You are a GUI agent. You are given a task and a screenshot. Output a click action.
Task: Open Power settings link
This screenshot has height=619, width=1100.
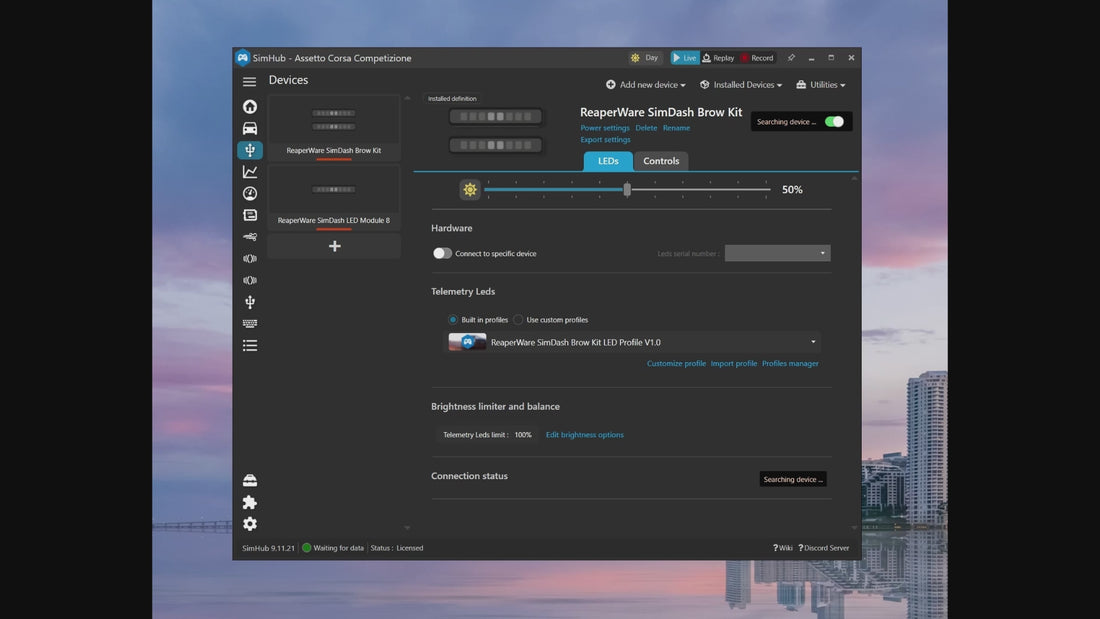coord(605,128)
